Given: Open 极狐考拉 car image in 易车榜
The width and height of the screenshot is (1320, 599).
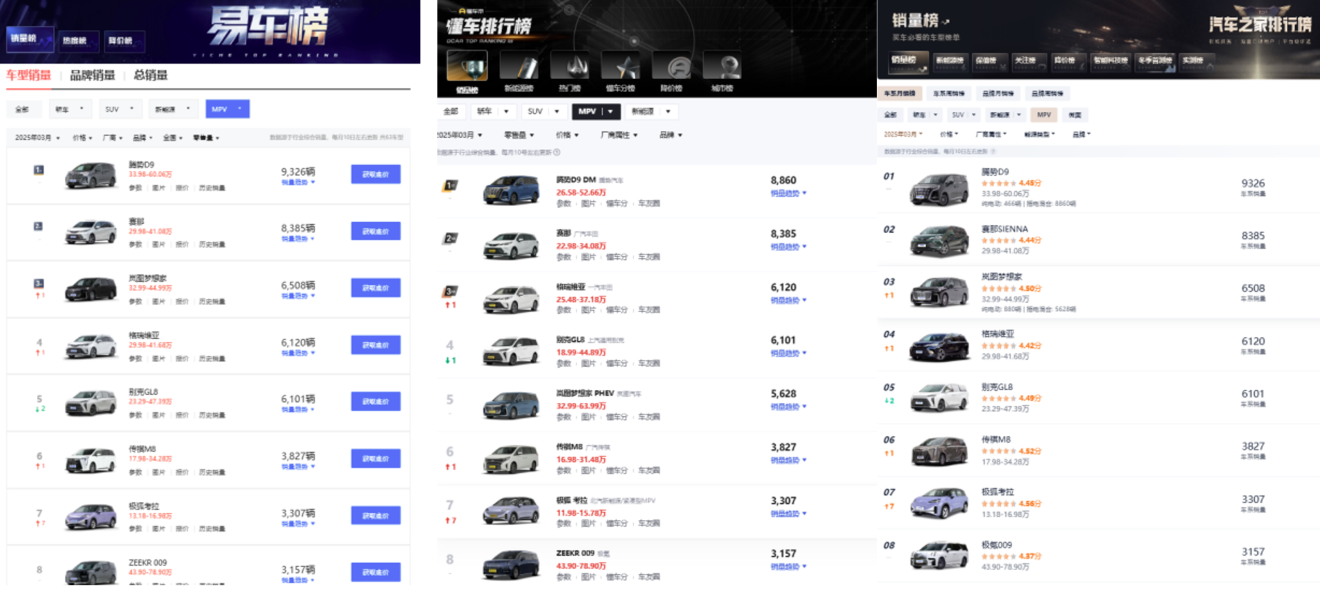Looking at the screenshot, I should pyautogui.click(x=90, y=515).
